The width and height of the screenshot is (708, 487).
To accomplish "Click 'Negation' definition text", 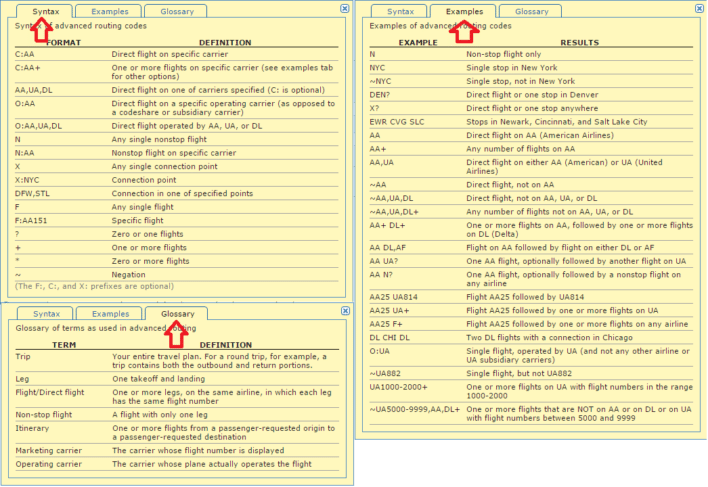I will (x=128, y=275).
